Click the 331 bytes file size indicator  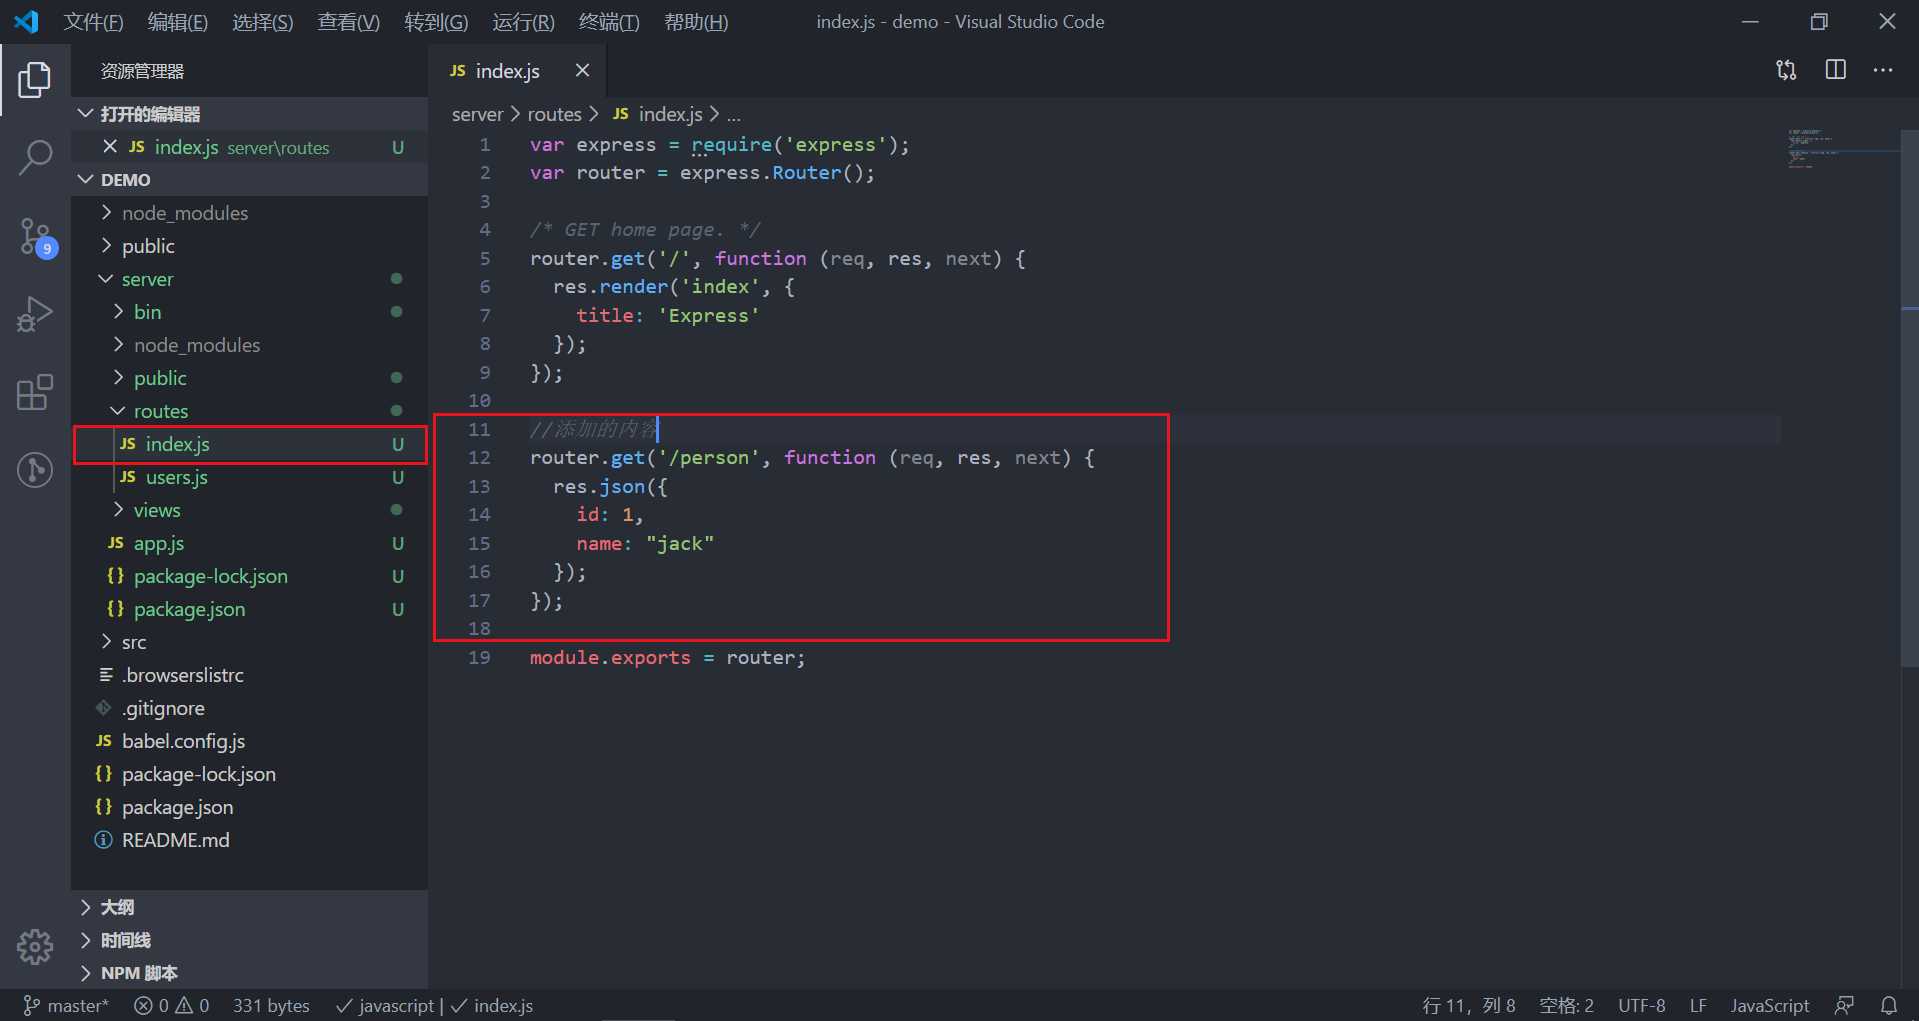pyautogui.click(x=271, y=1005)
